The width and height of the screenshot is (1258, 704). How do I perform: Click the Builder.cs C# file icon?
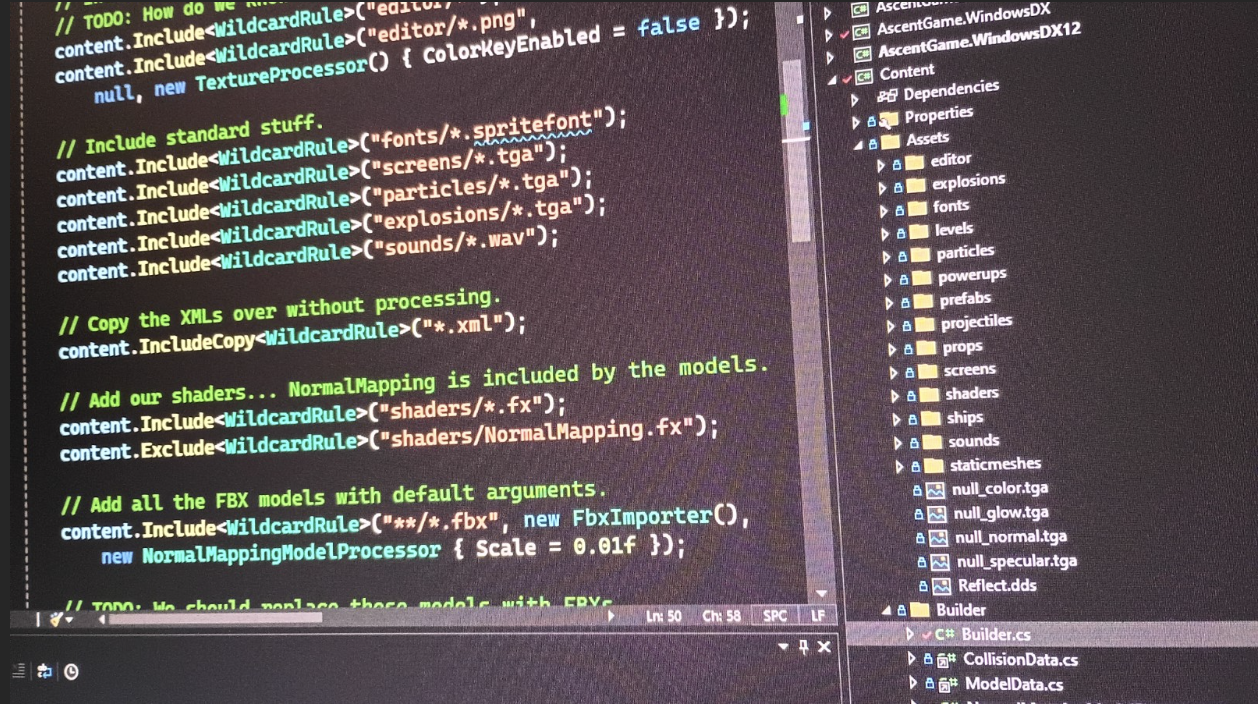point(945,635)
